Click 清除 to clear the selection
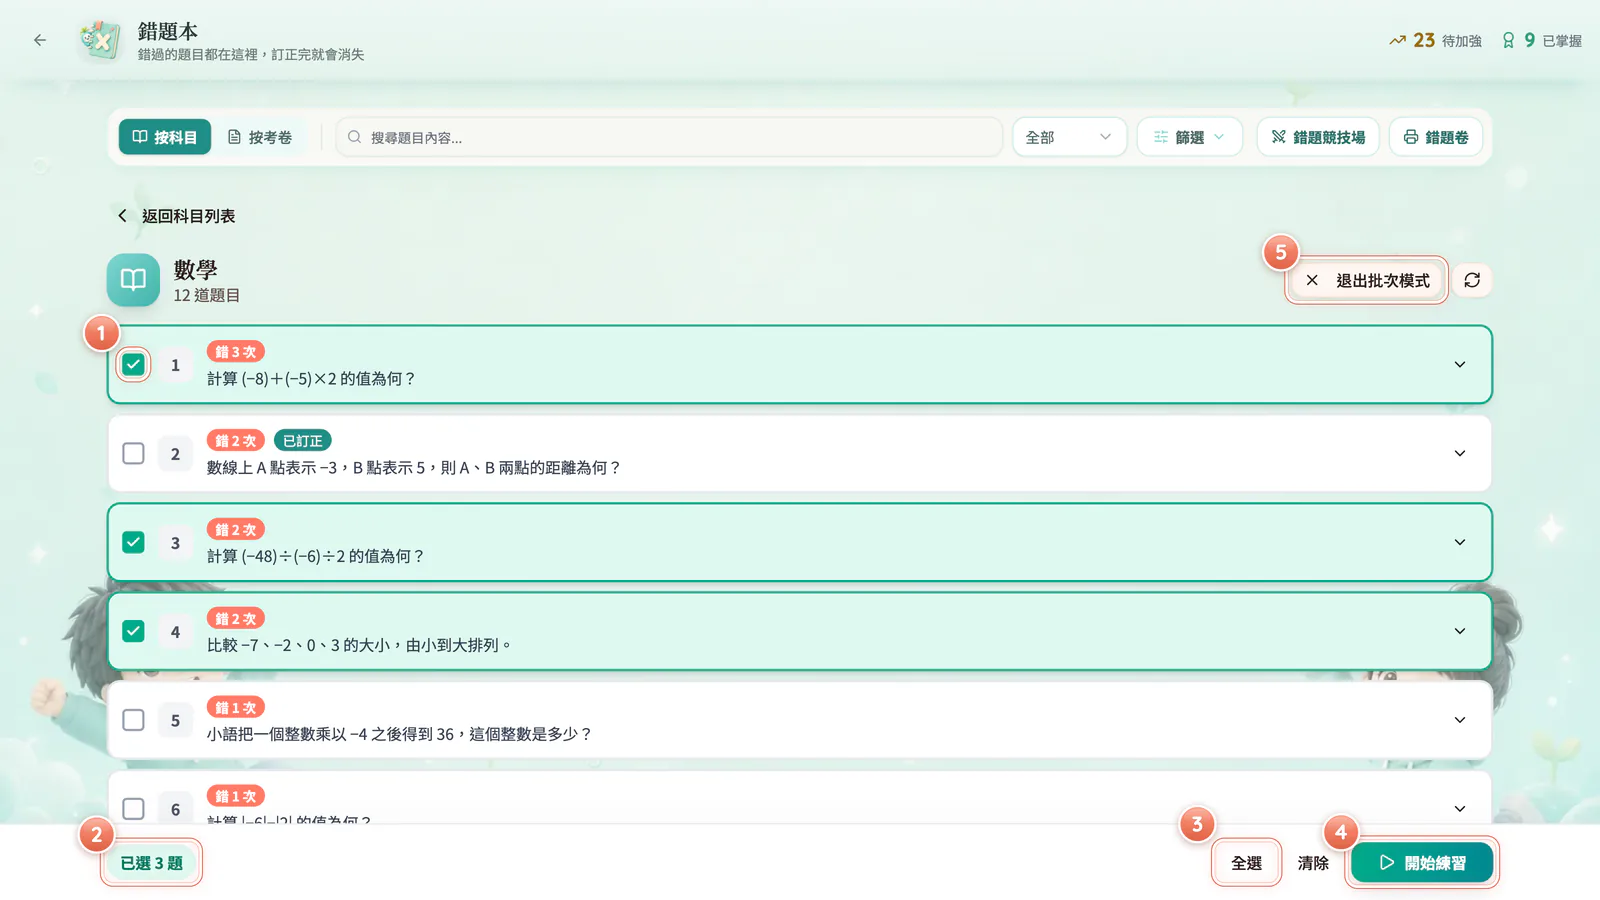Image resolution: width=1600 pixels, height=900 pixels. (1313, 863)
